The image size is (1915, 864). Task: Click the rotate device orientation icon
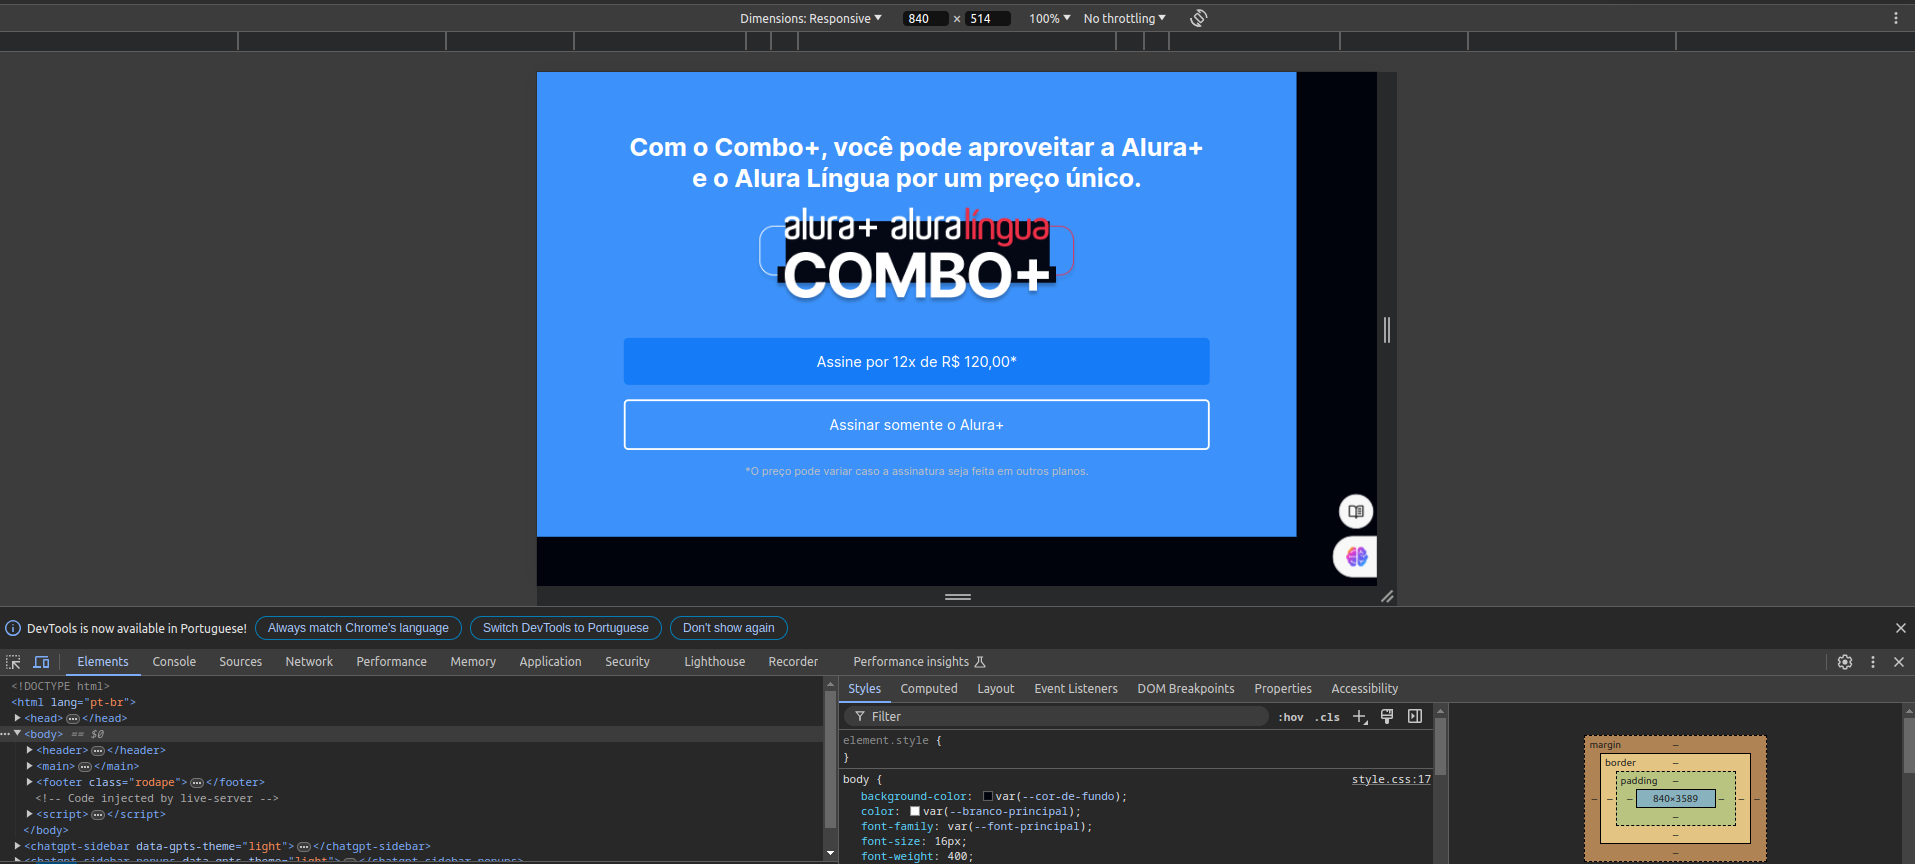(1199, 18)
